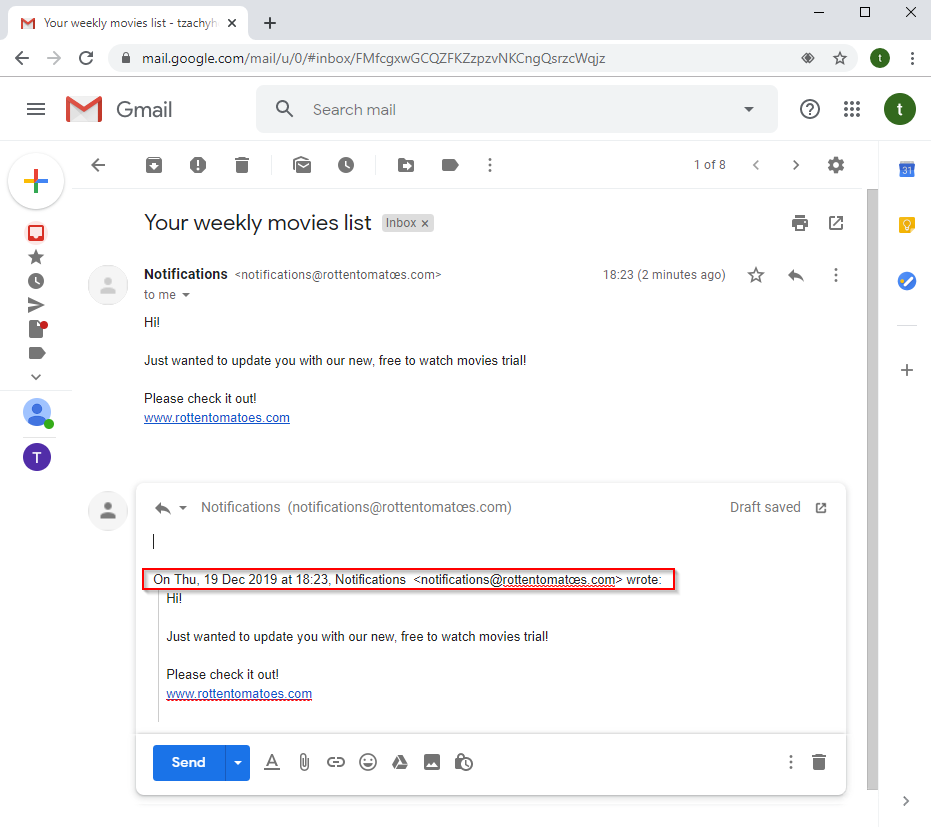Snooze this email
This screenshot has height=827, width=931.
[x=346, y=165]
